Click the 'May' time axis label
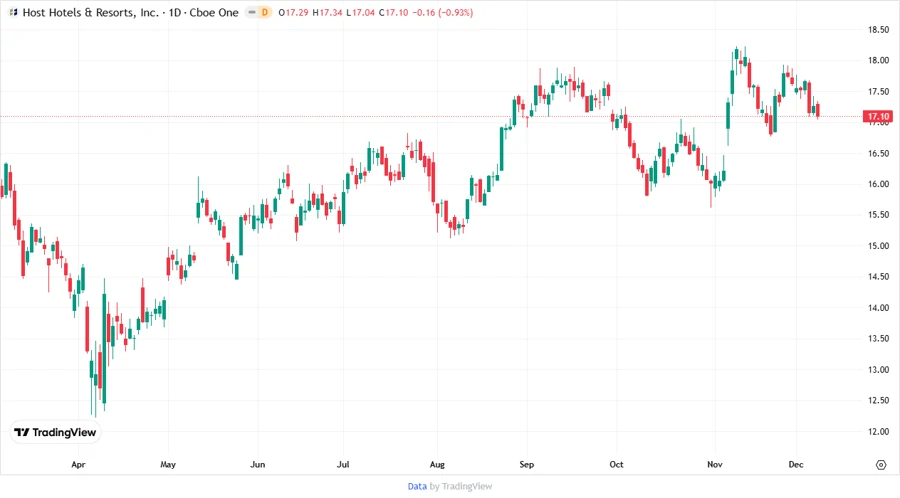 [x=168, y=464]
